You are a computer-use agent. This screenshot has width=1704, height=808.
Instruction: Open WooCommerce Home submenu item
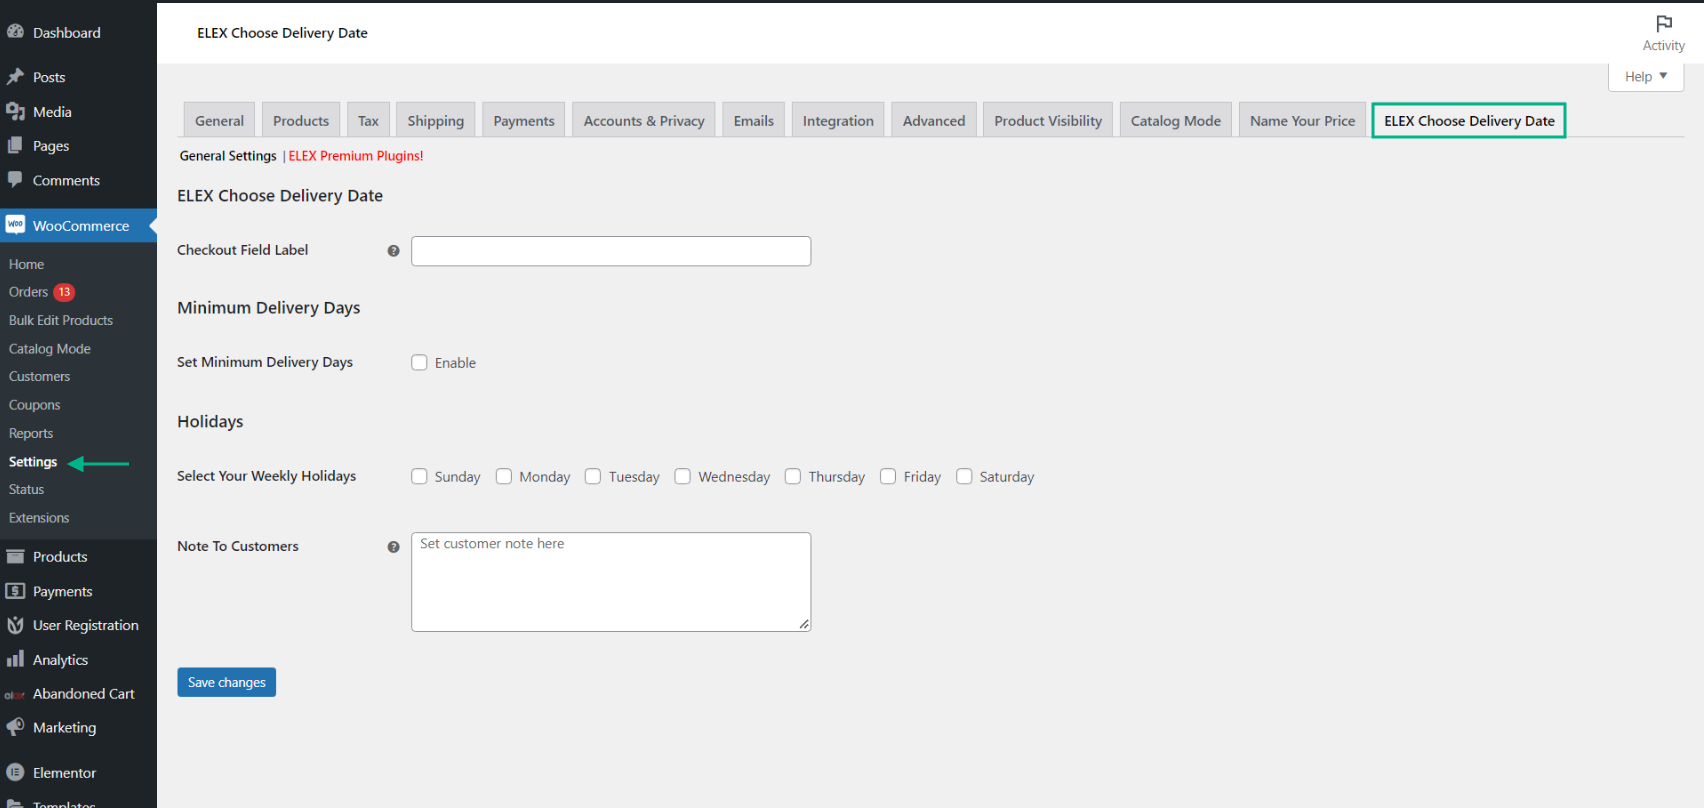coord(27,264)
